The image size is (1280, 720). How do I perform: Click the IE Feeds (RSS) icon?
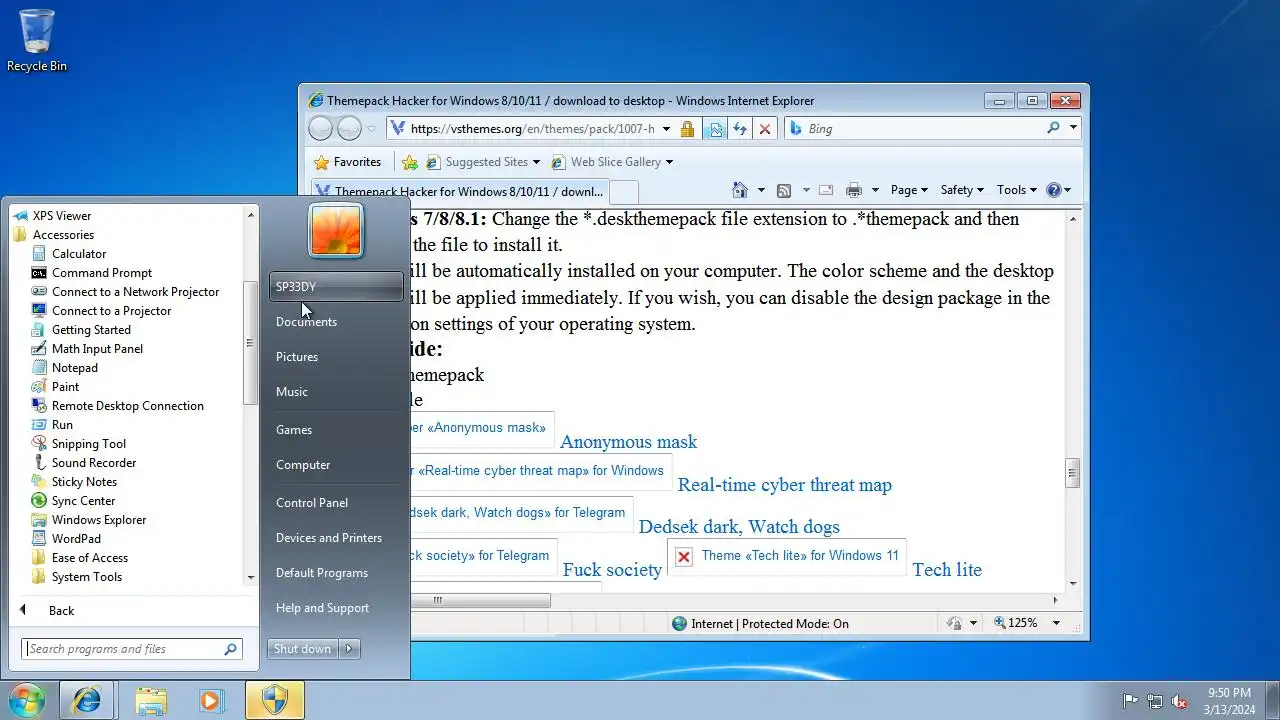pos(784,190)
